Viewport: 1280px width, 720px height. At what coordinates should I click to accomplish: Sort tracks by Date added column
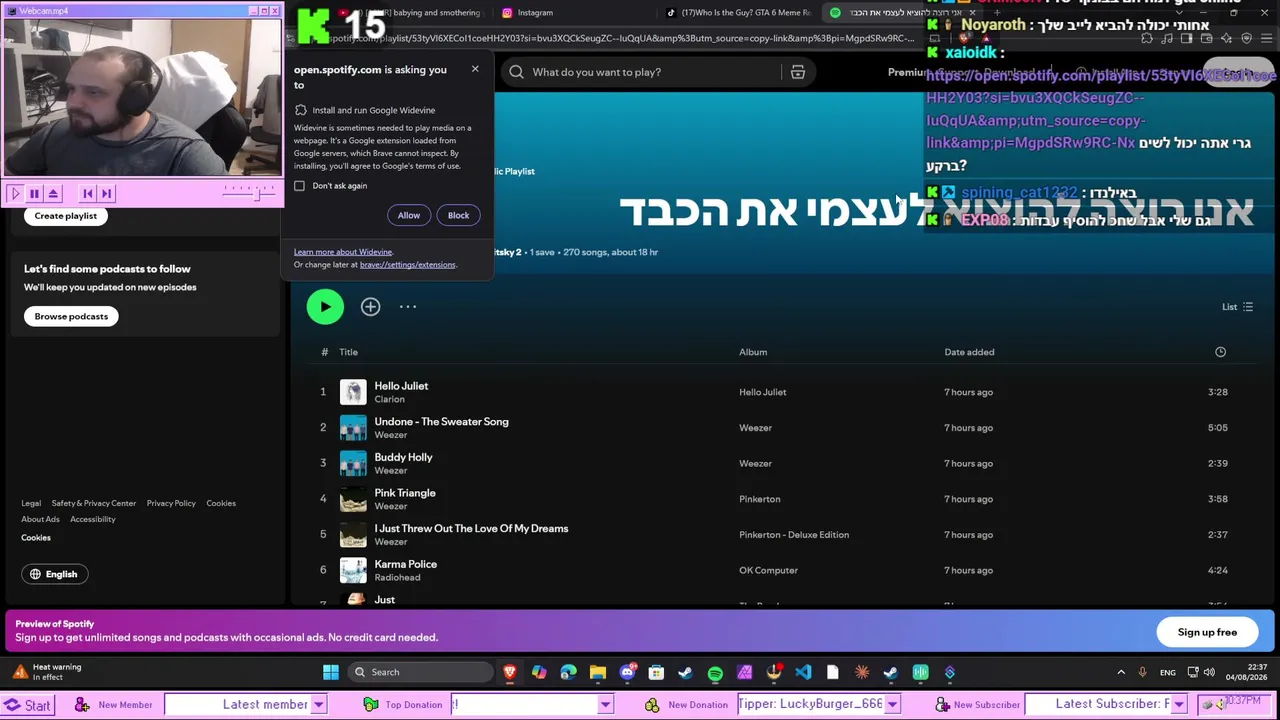[969, 352]
